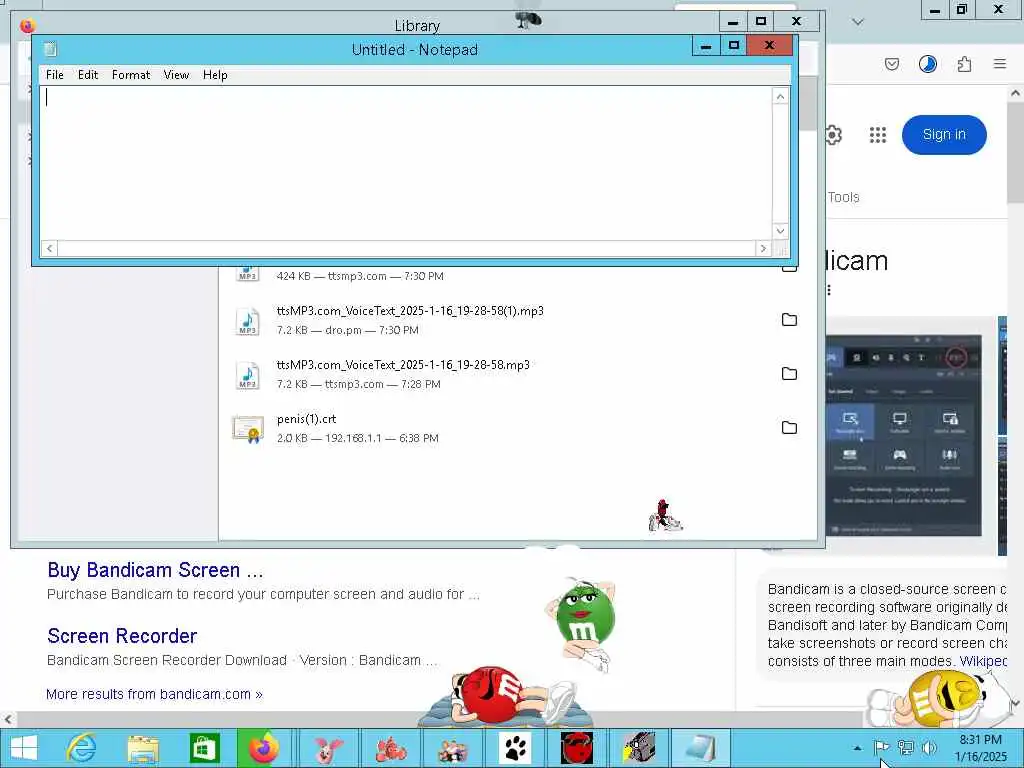Open the View menu in Notepad

(x=176, y=75)
